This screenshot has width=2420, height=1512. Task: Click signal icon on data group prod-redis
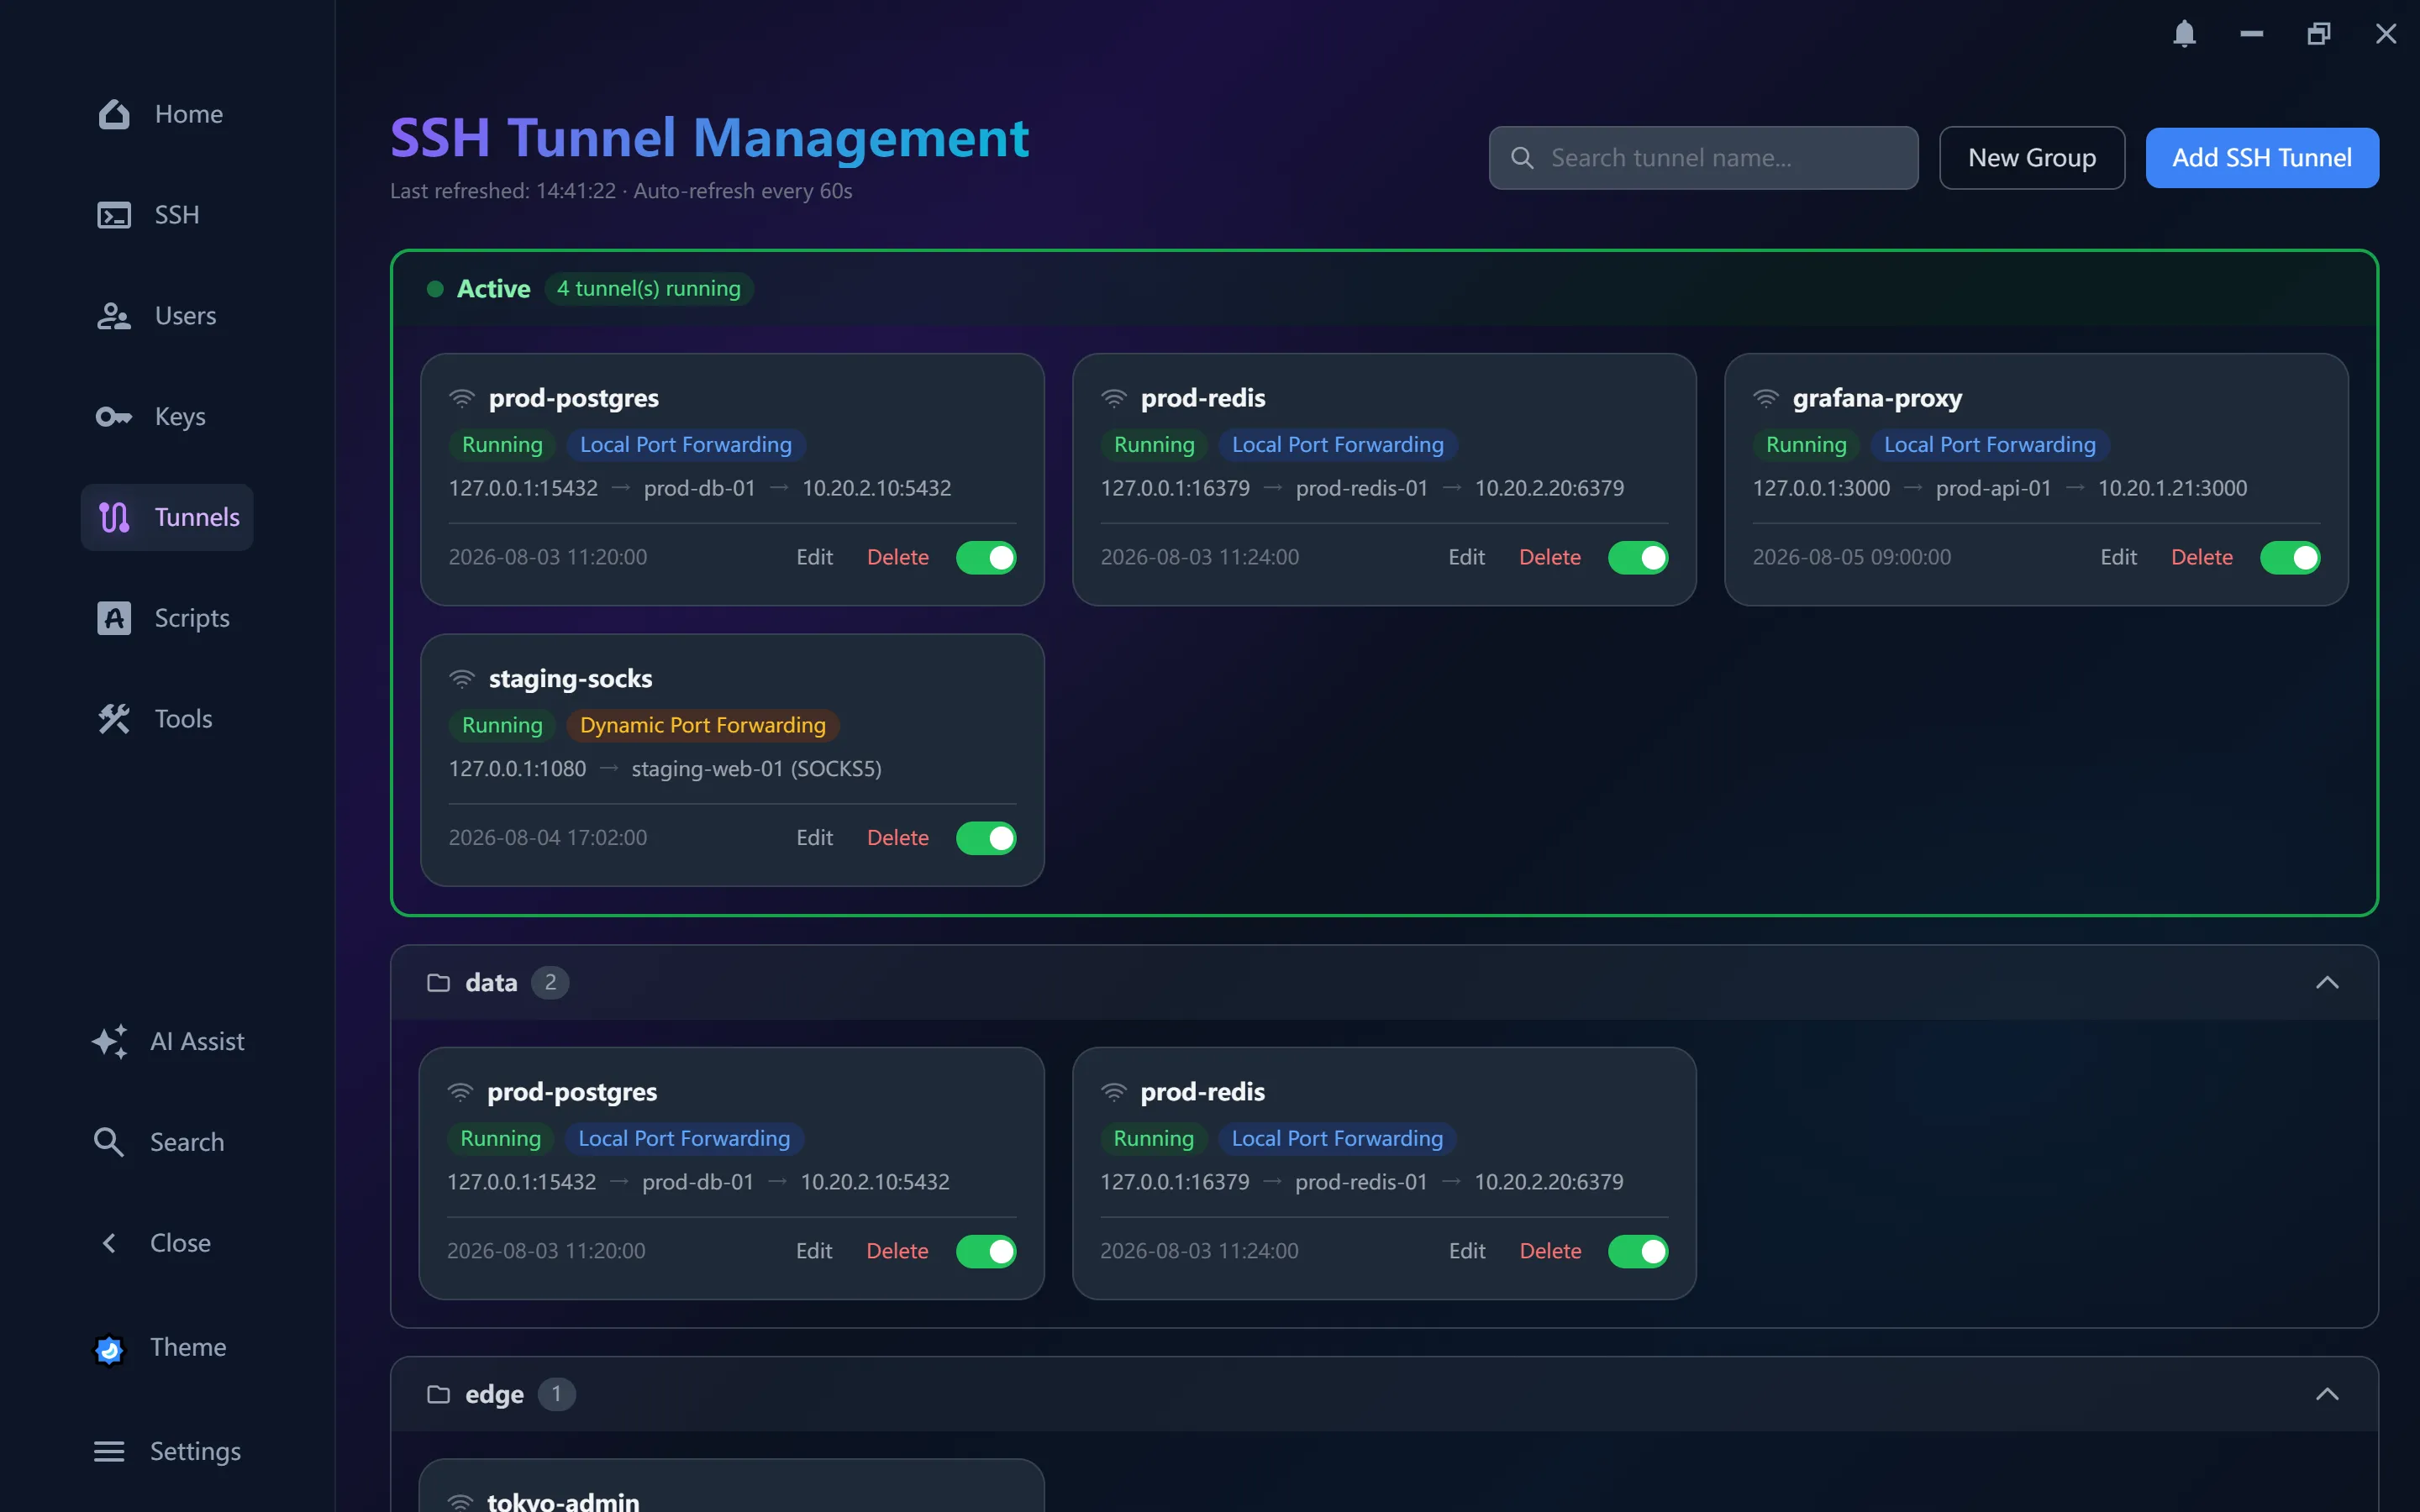[x=1114, y=1092]
